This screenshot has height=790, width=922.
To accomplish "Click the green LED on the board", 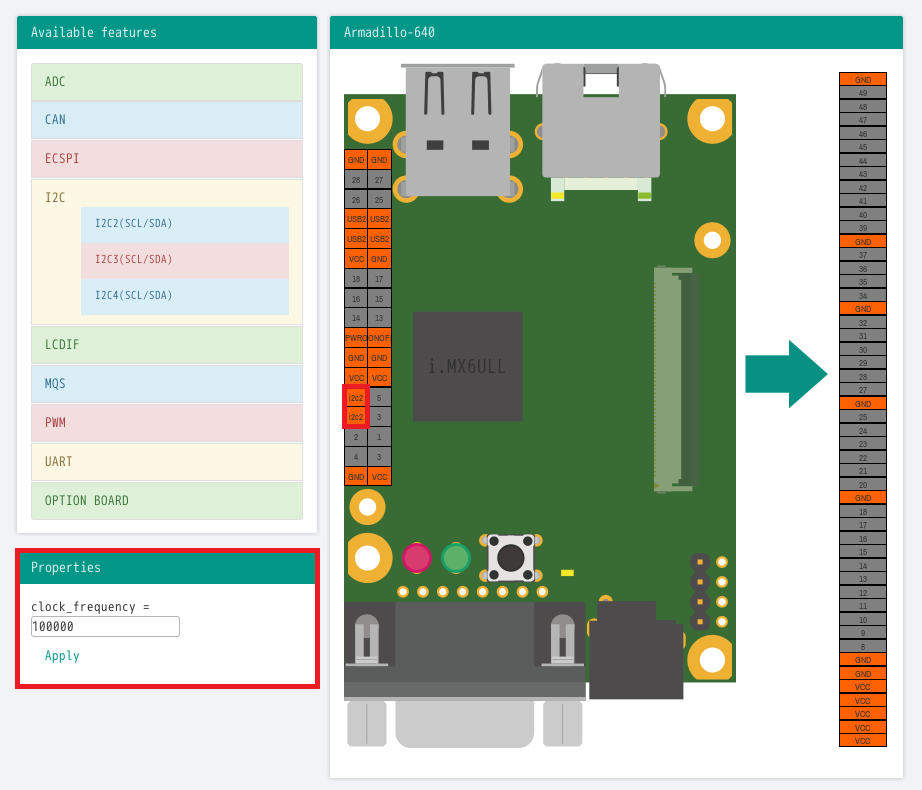I will click(x=456, y=558).
